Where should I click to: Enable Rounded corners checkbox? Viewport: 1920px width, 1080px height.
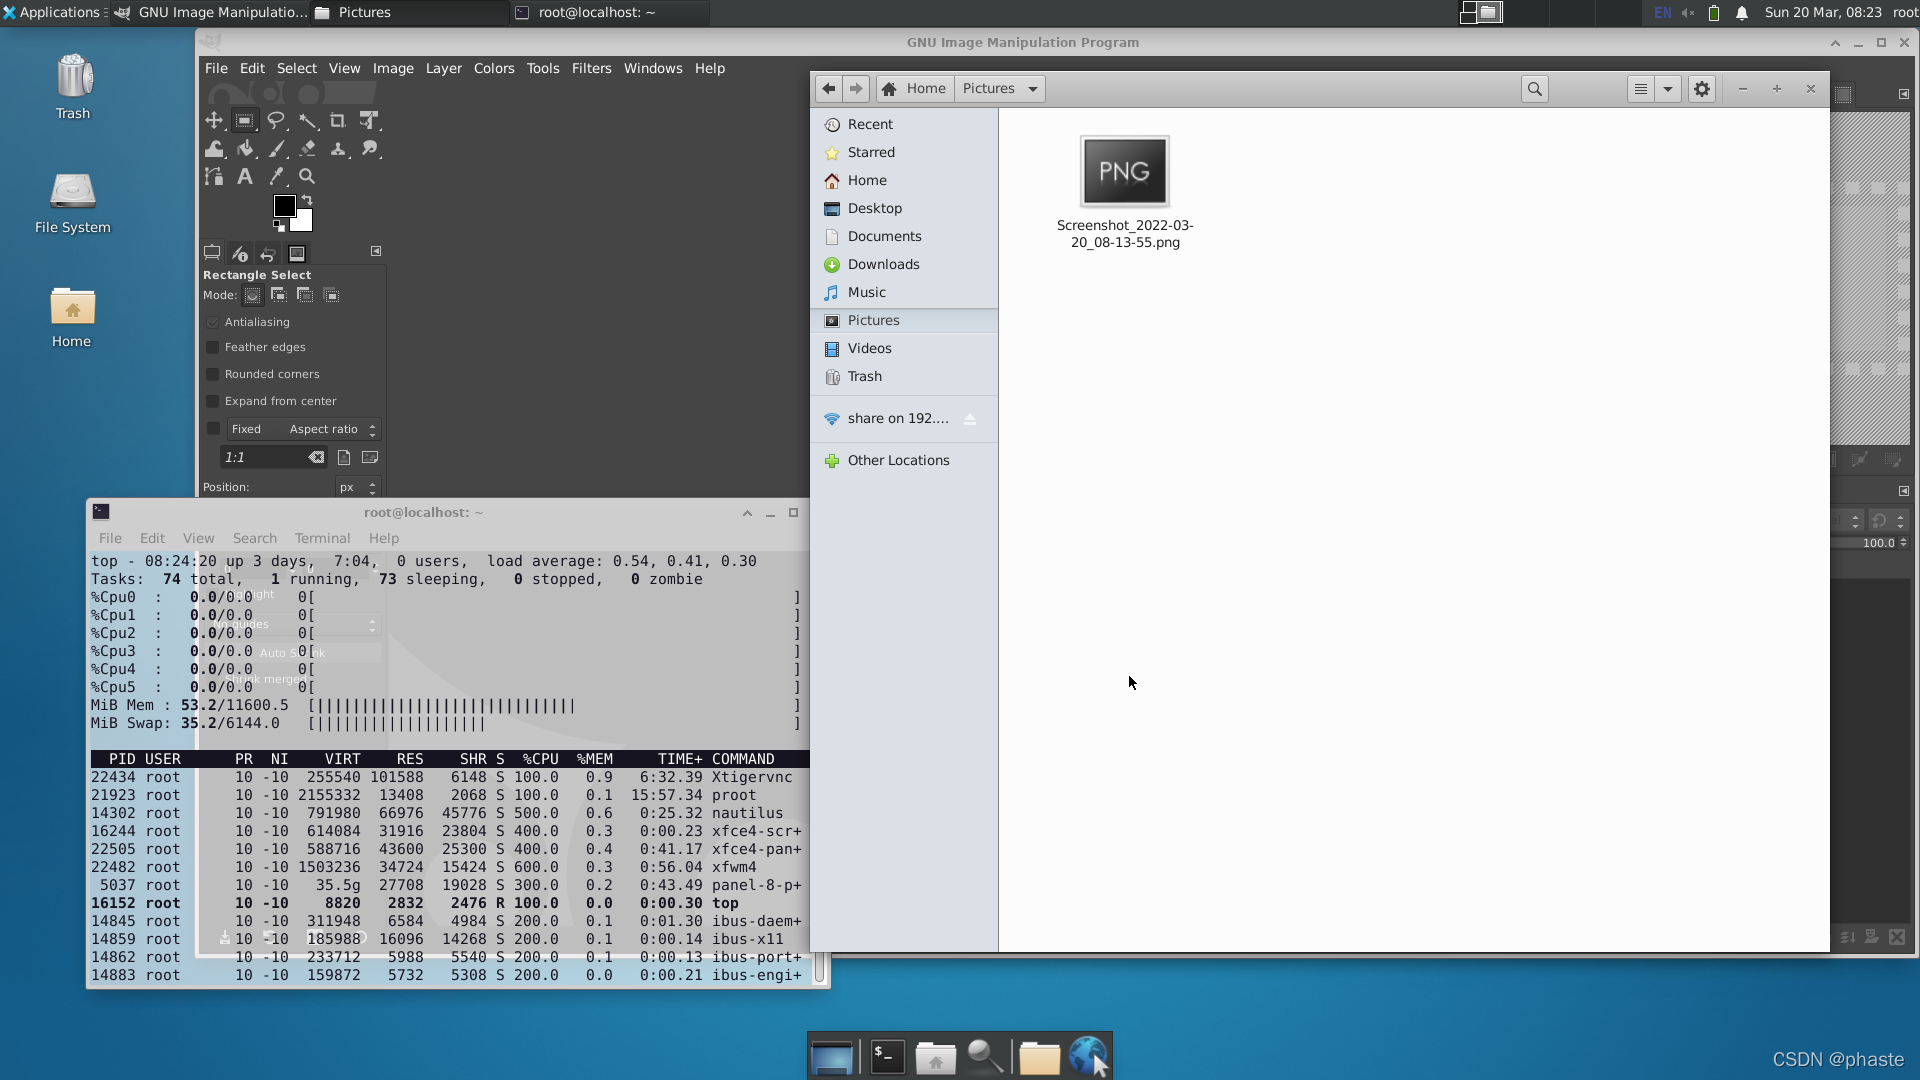point(213,375)
